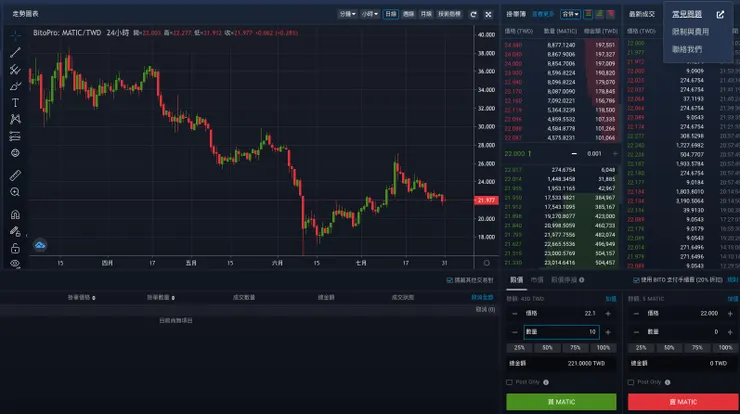Open external link icon beside 常見問題
This screenshot has width=740, height=414.
(x=720, y=15)
